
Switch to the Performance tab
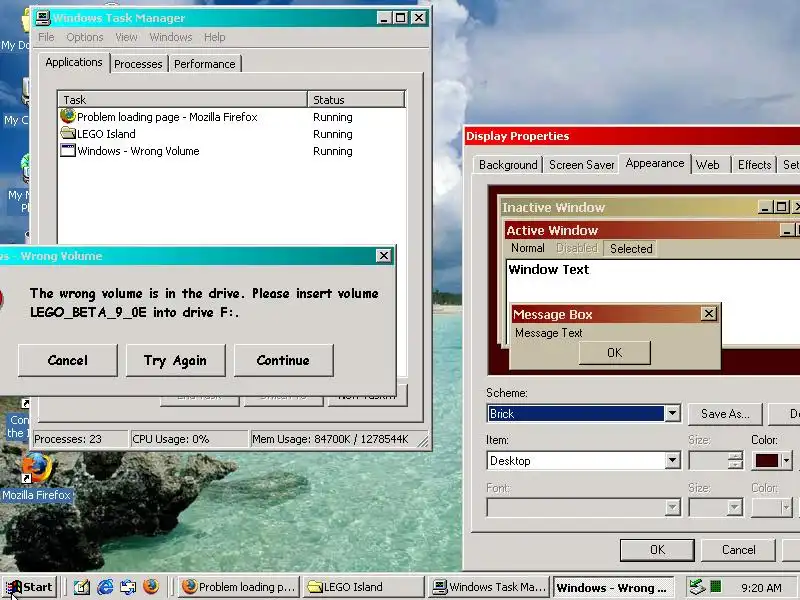pos(205,64)
